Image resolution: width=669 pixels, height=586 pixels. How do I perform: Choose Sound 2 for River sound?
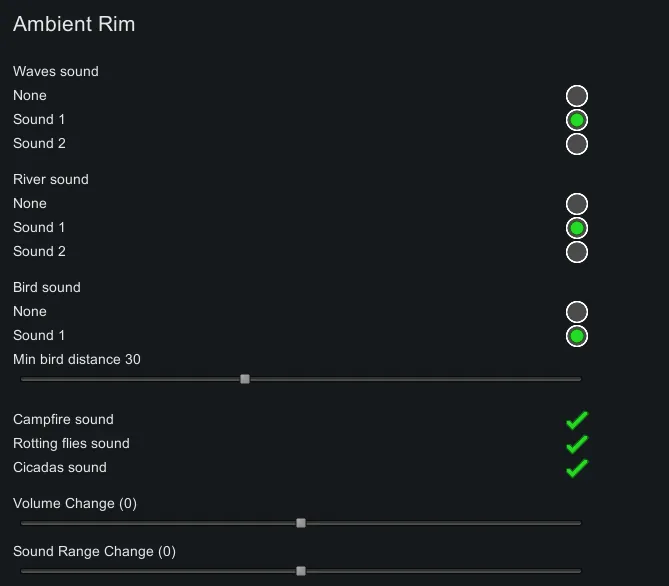pyautogui.click(x=577, y=252)
